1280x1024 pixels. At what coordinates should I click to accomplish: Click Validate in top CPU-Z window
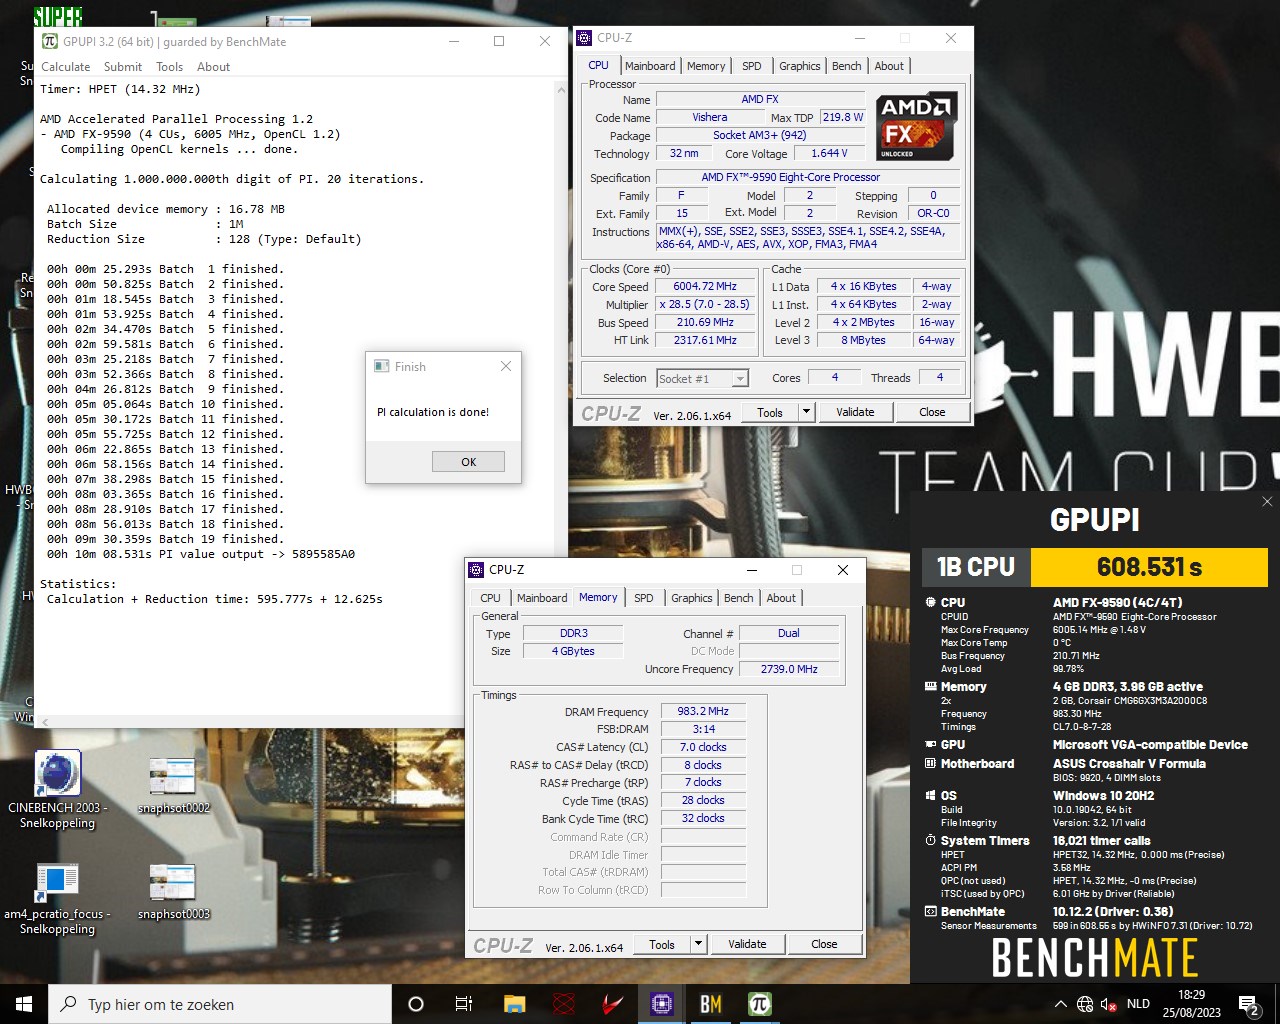pos(855,412)
